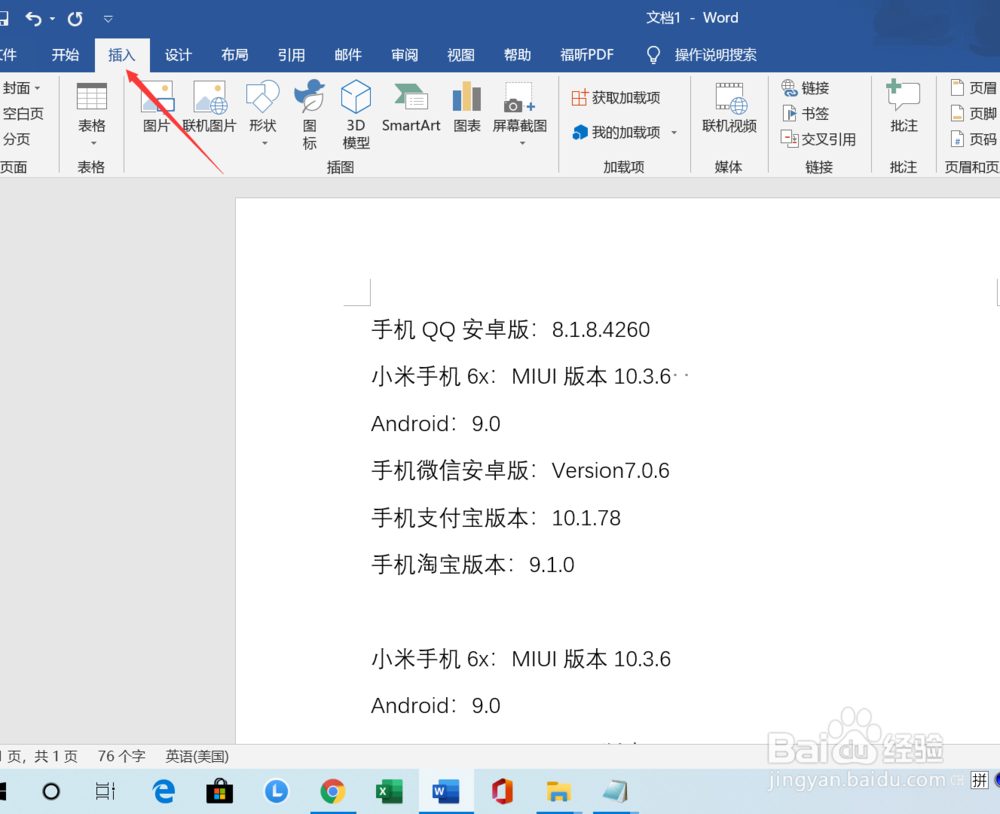The height and width of the screenshot is (814, 1000).
Task: Insert a SmartArt graphic
Action: (411, 107)
